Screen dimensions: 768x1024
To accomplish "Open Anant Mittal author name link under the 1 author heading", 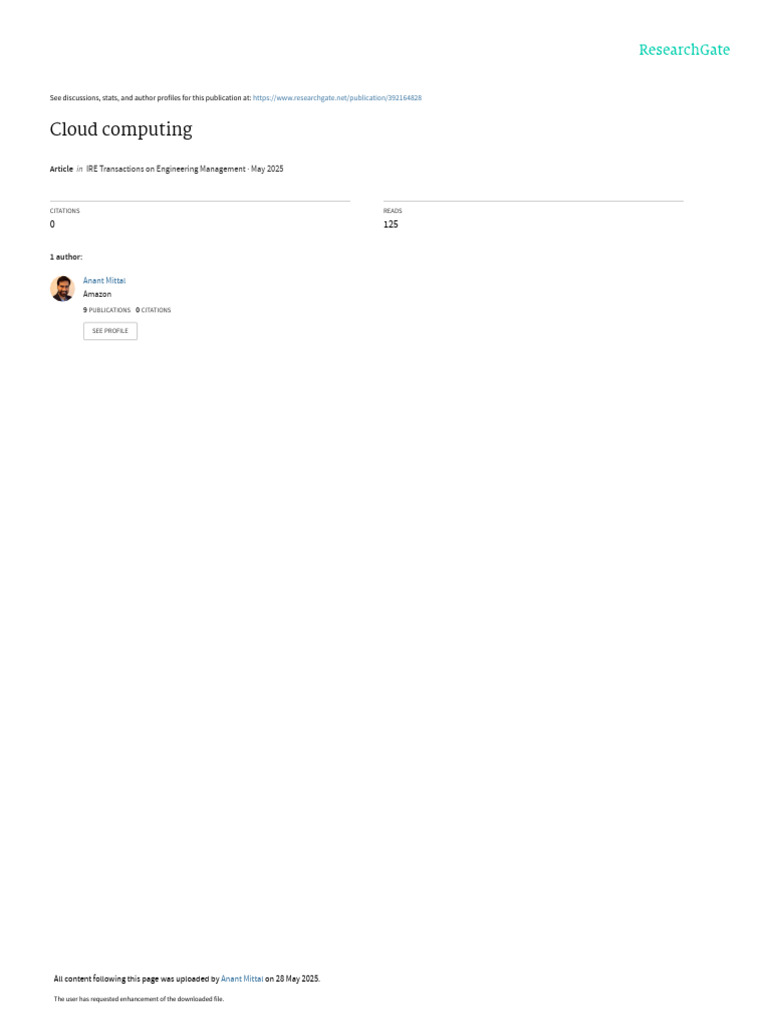I will coord(104,280).
